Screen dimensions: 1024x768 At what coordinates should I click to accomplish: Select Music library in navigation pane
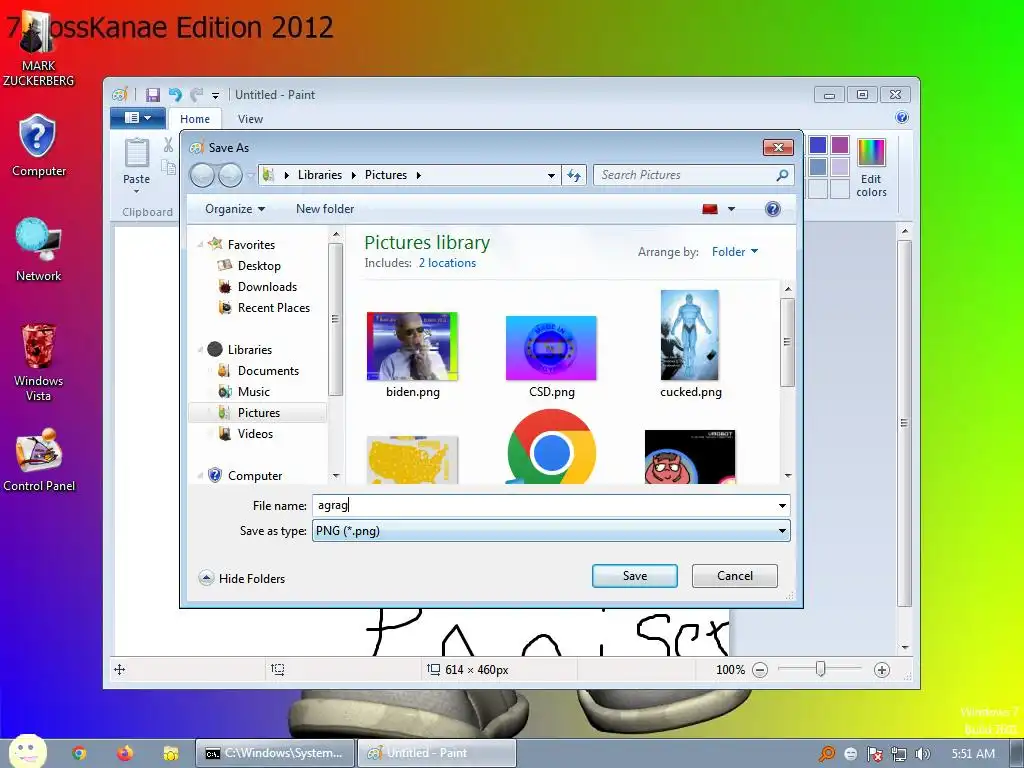click(253, 392)
